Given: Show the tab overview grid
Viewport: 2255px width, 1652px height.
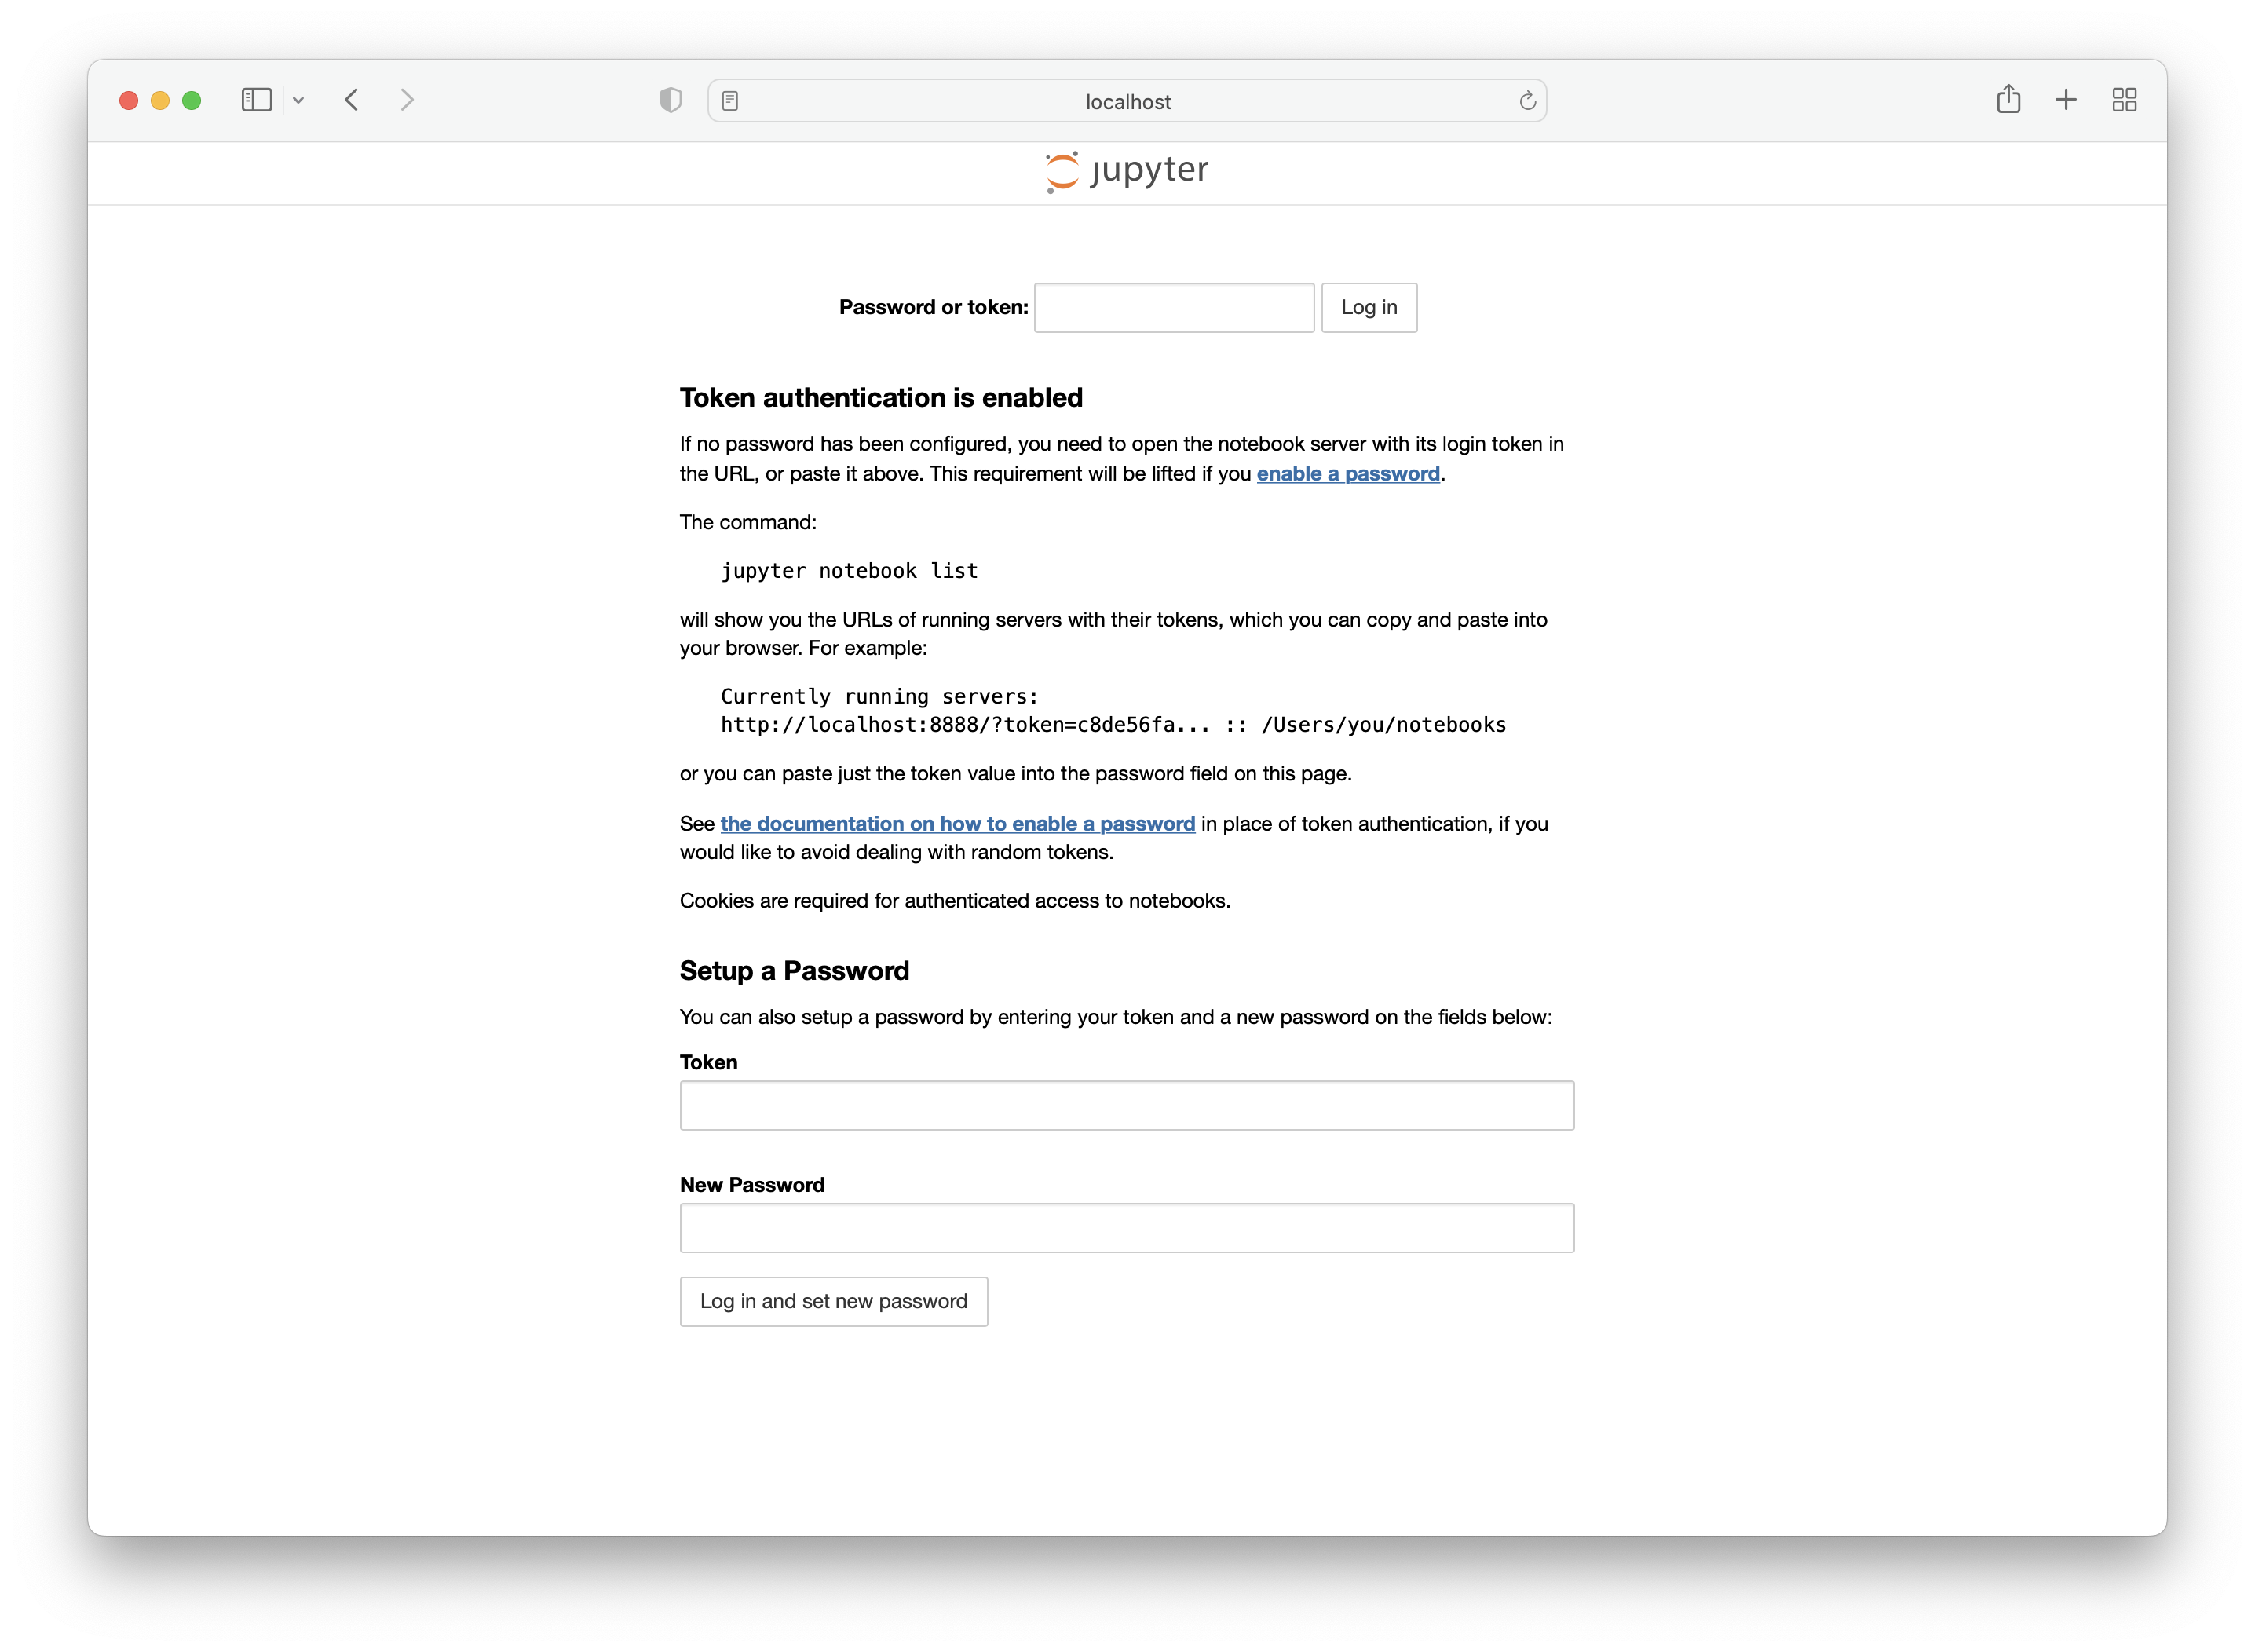Looking at the screenshot, I should click(2124, 100).
